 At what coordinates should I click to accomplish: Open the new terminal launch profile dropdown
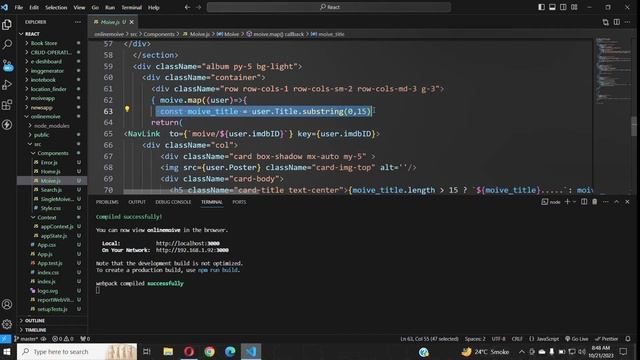pyautogui.click(x=575, y=202)
